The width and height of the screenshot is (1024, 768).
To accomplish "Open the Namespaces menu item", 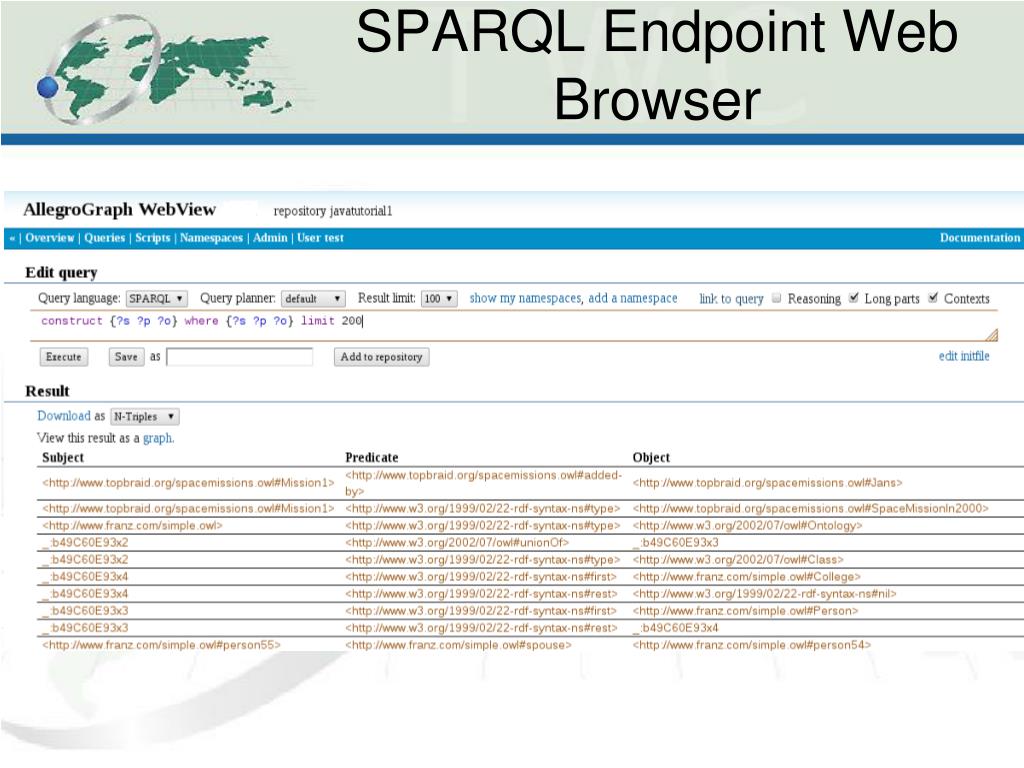I will (x=211, y=238).
